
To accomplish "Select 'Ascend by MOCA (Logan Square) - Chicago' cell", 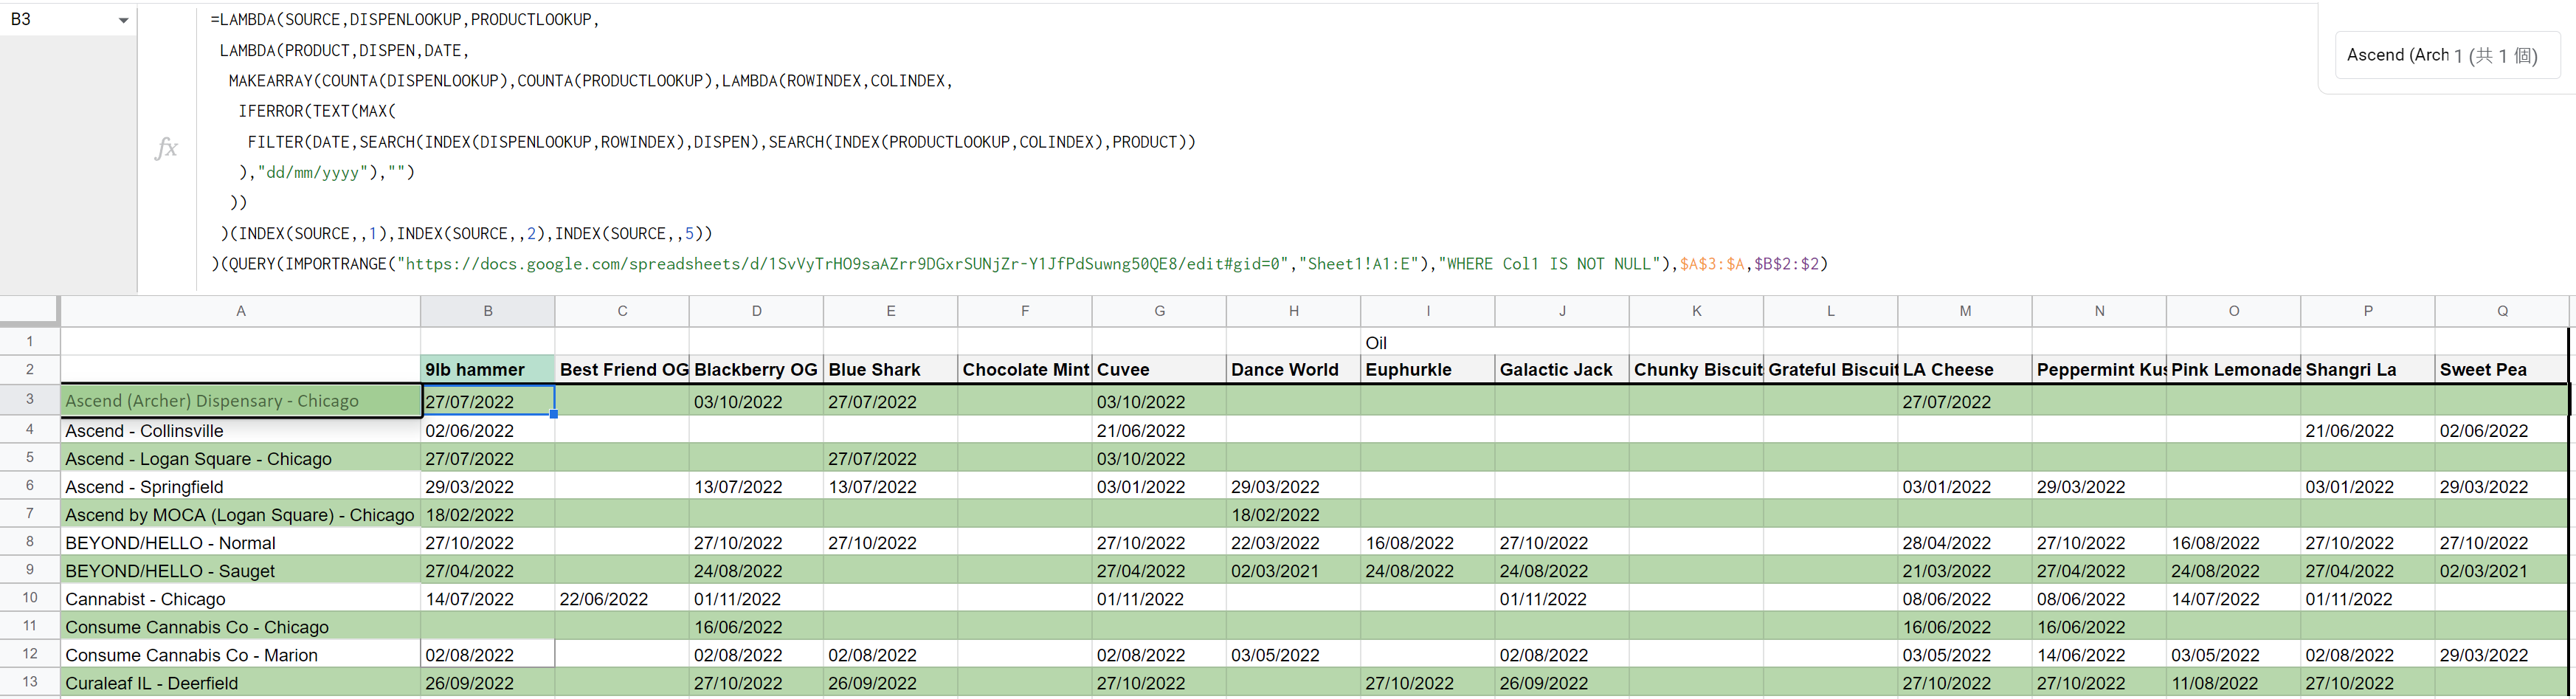I will coord(240,514).
